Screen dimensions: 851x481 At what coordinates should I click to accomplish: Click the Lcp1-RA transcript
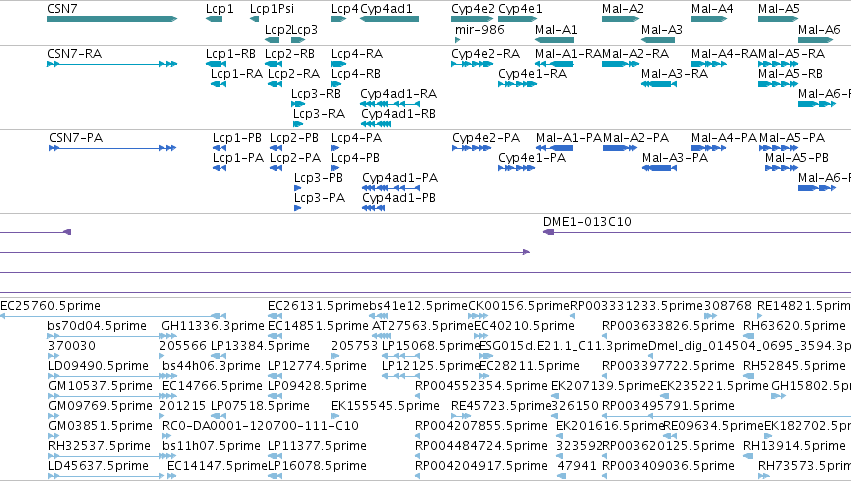click(x=218, y=84)
